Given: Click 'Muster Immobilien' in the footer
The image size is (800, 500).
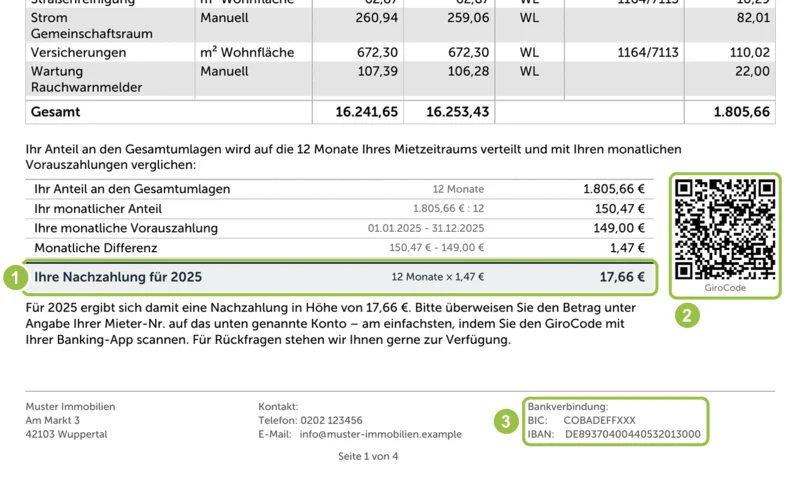Looking at the screenshot, I should click(70, 407).
